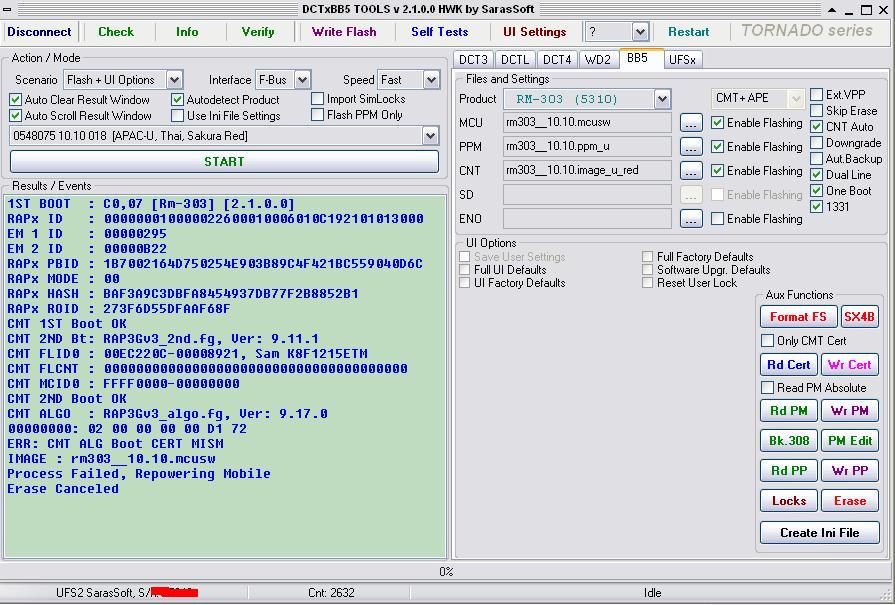Check Full Factory Defaults
895x605 pixels.
pos(647,257)
